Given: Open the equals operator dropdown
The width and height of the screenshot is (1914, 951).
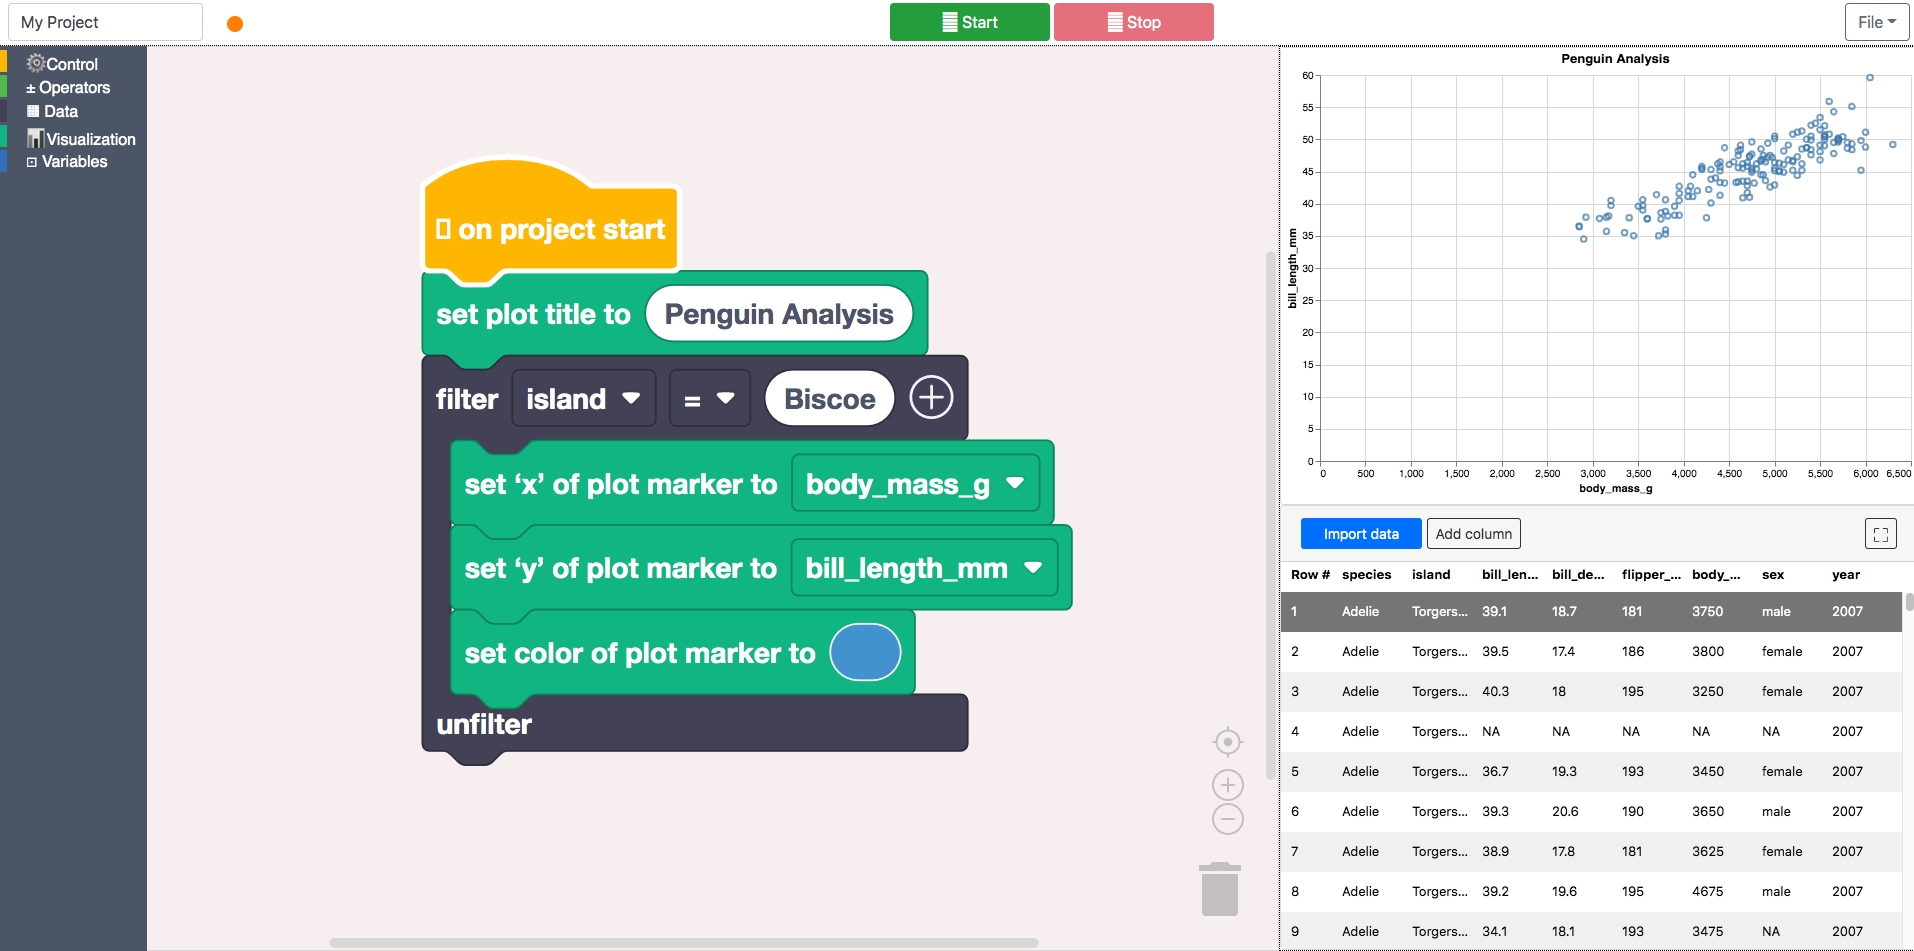Looking at the screenshot, I should tap(710, 399).
